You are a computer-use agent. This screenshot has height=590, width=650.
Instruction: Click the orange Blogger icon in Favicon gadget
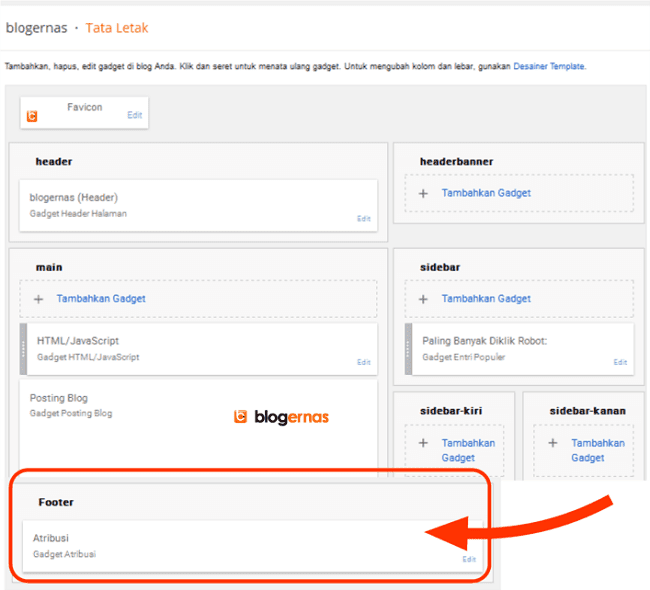(32, 116)
